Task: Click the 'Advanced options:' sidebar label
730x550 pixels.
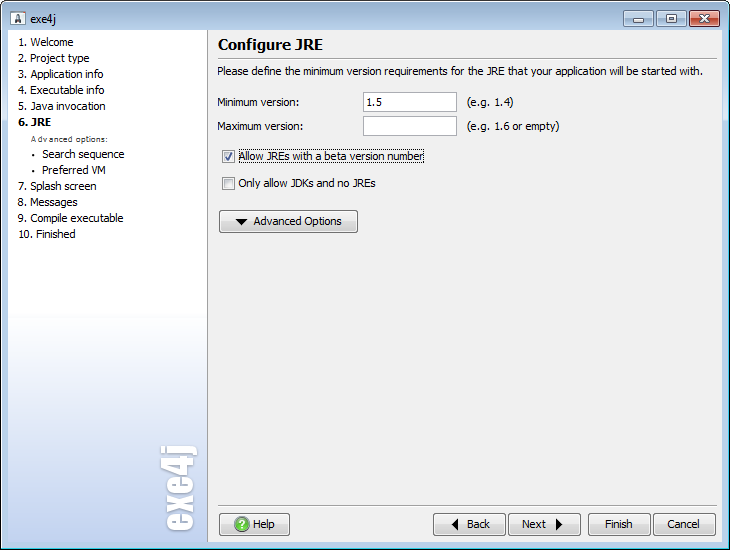Action: click(x=69, y=139)
